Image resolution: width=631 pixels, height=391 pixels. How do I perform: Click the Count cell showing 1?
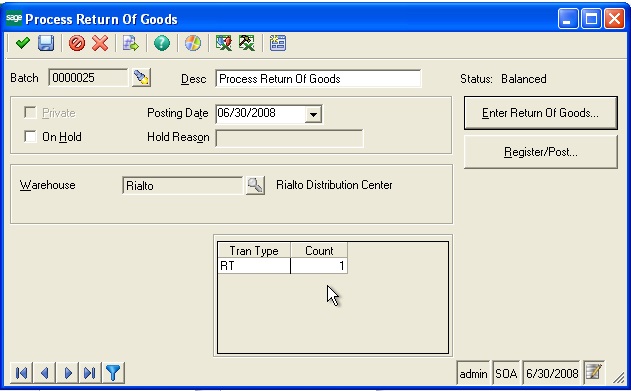point(319,266)
